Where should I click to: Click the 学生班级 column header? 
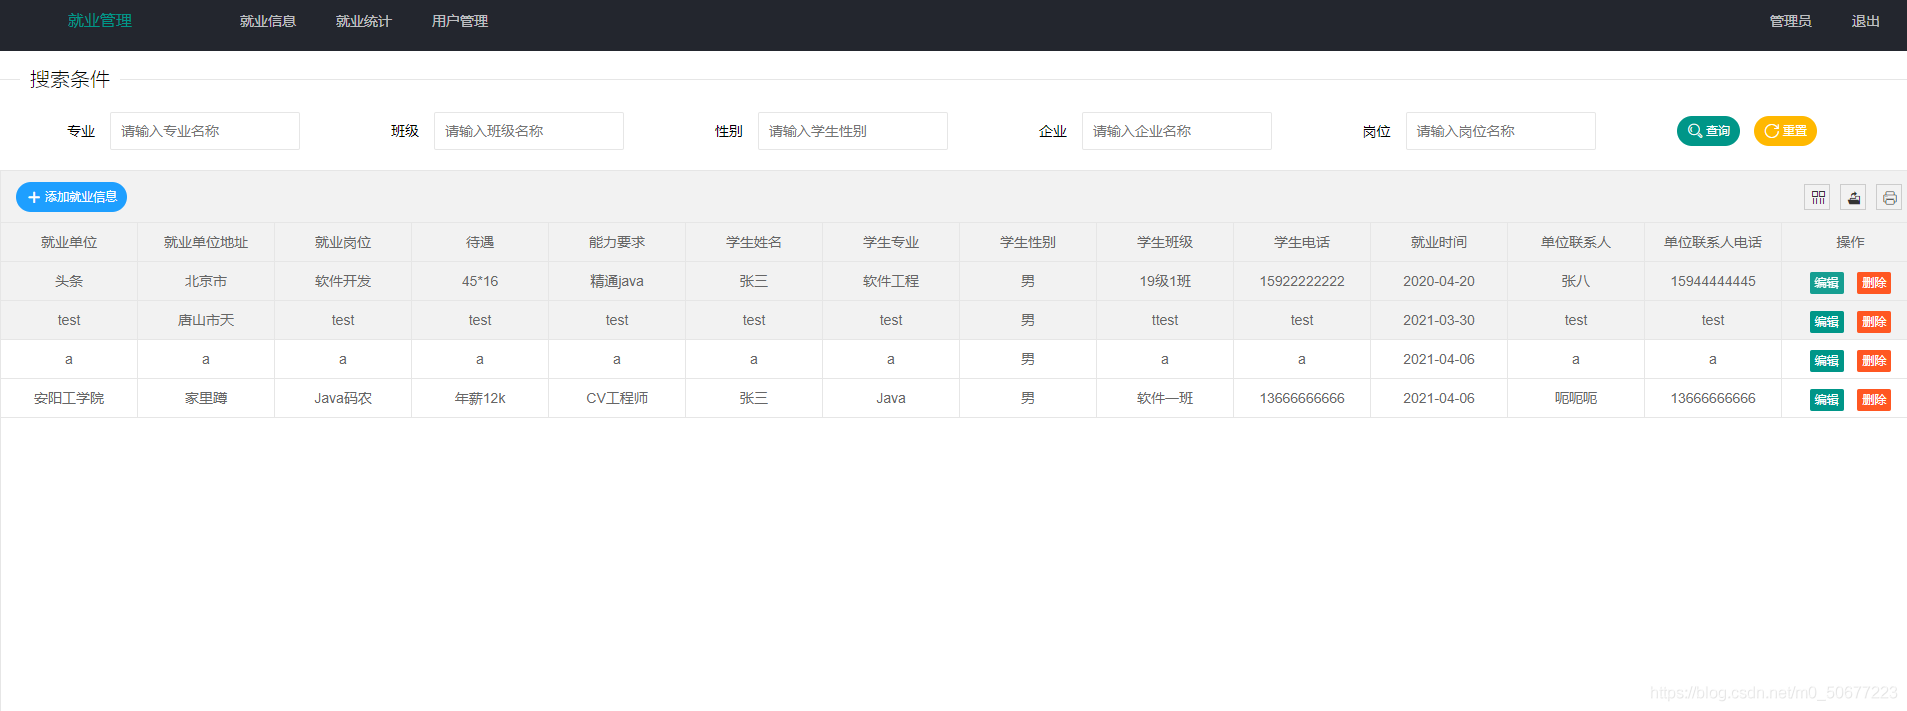point(1165,242)
